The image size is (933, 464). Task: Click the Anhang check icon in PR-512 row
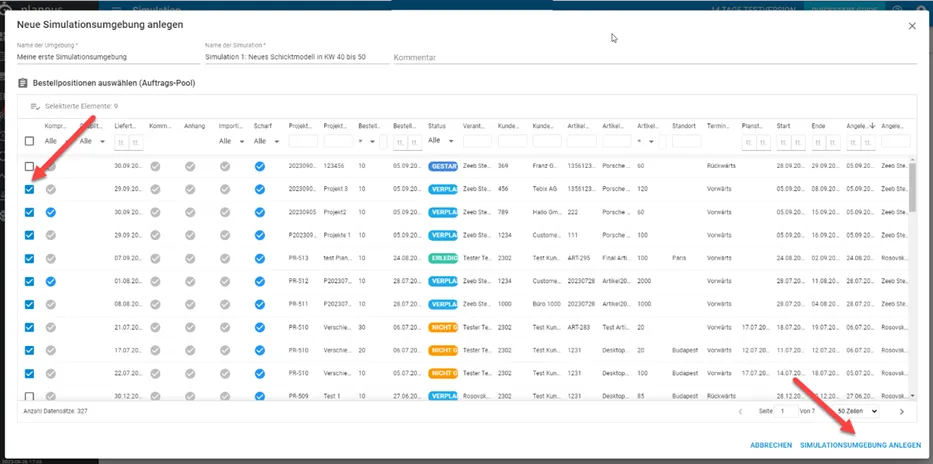pos(190,281)
